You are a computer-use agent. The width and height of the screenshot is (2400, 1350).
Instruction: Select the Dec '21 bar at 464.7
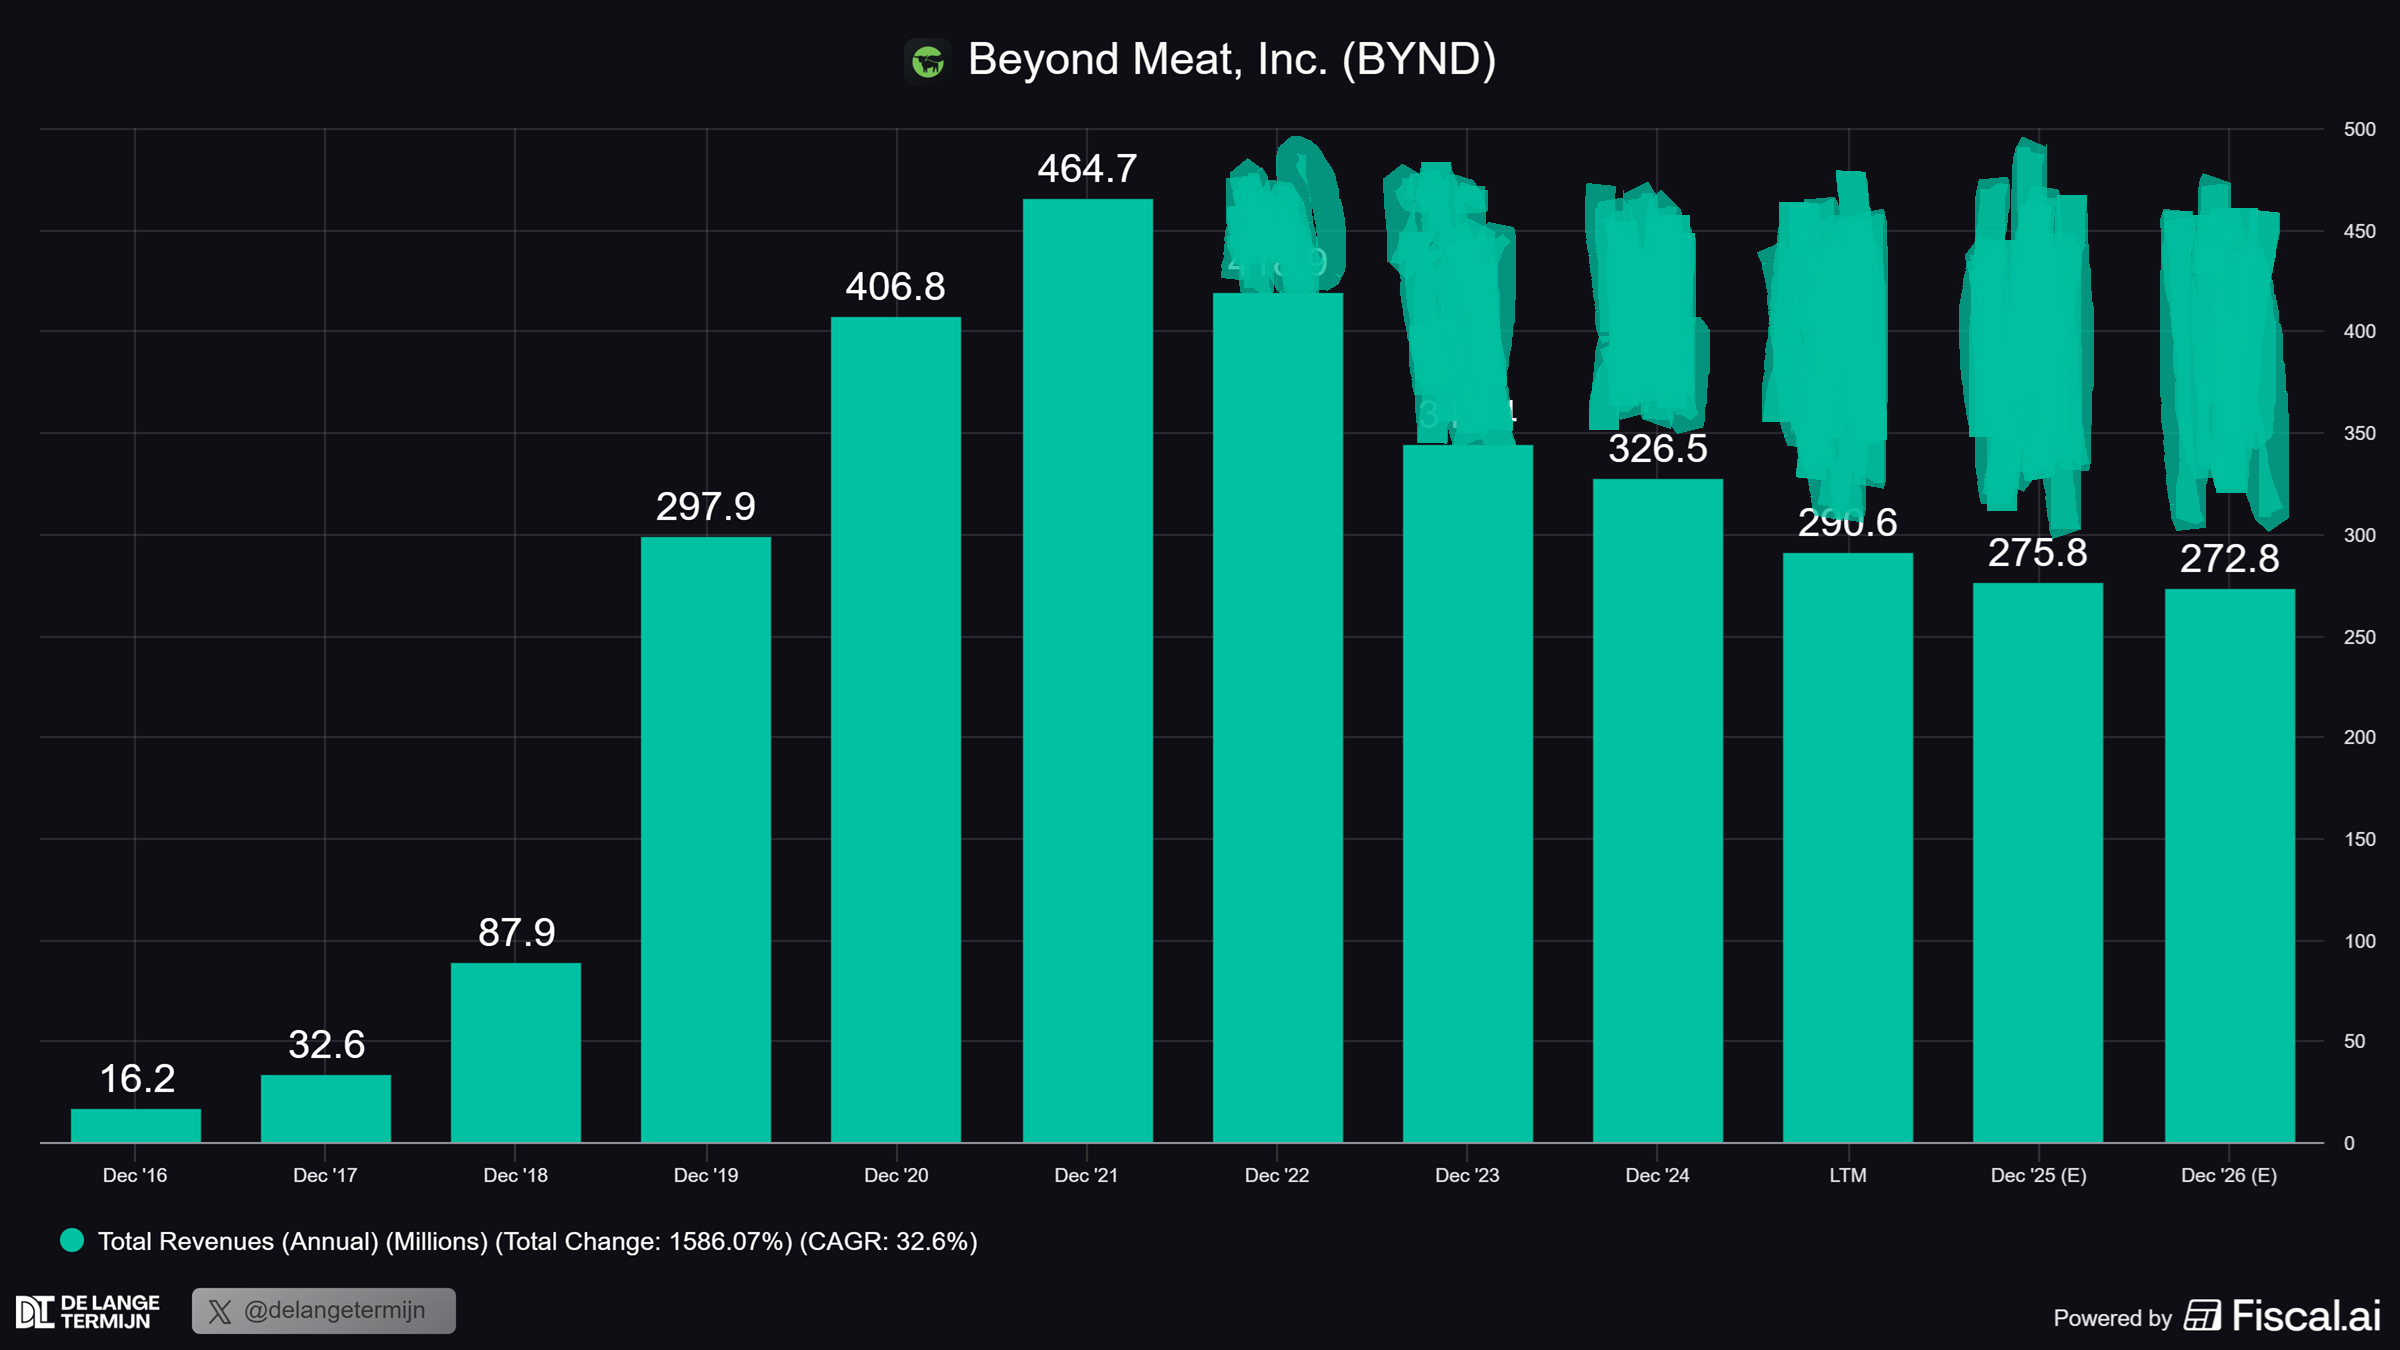coord(1087,670)
